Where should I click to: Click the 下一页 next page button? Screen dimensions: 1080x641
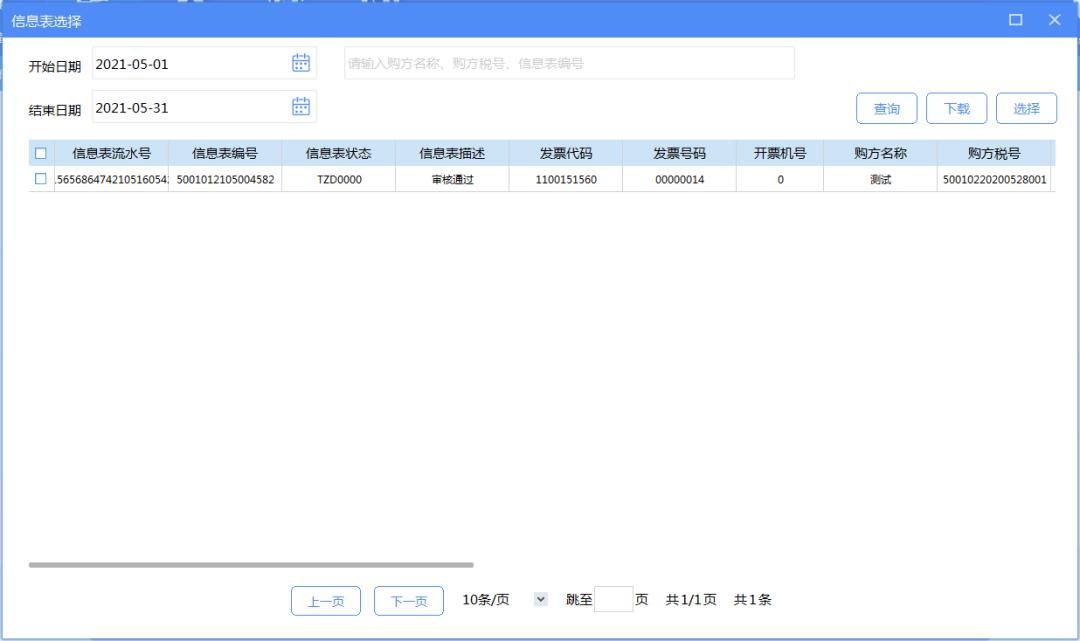pos(408,600)
